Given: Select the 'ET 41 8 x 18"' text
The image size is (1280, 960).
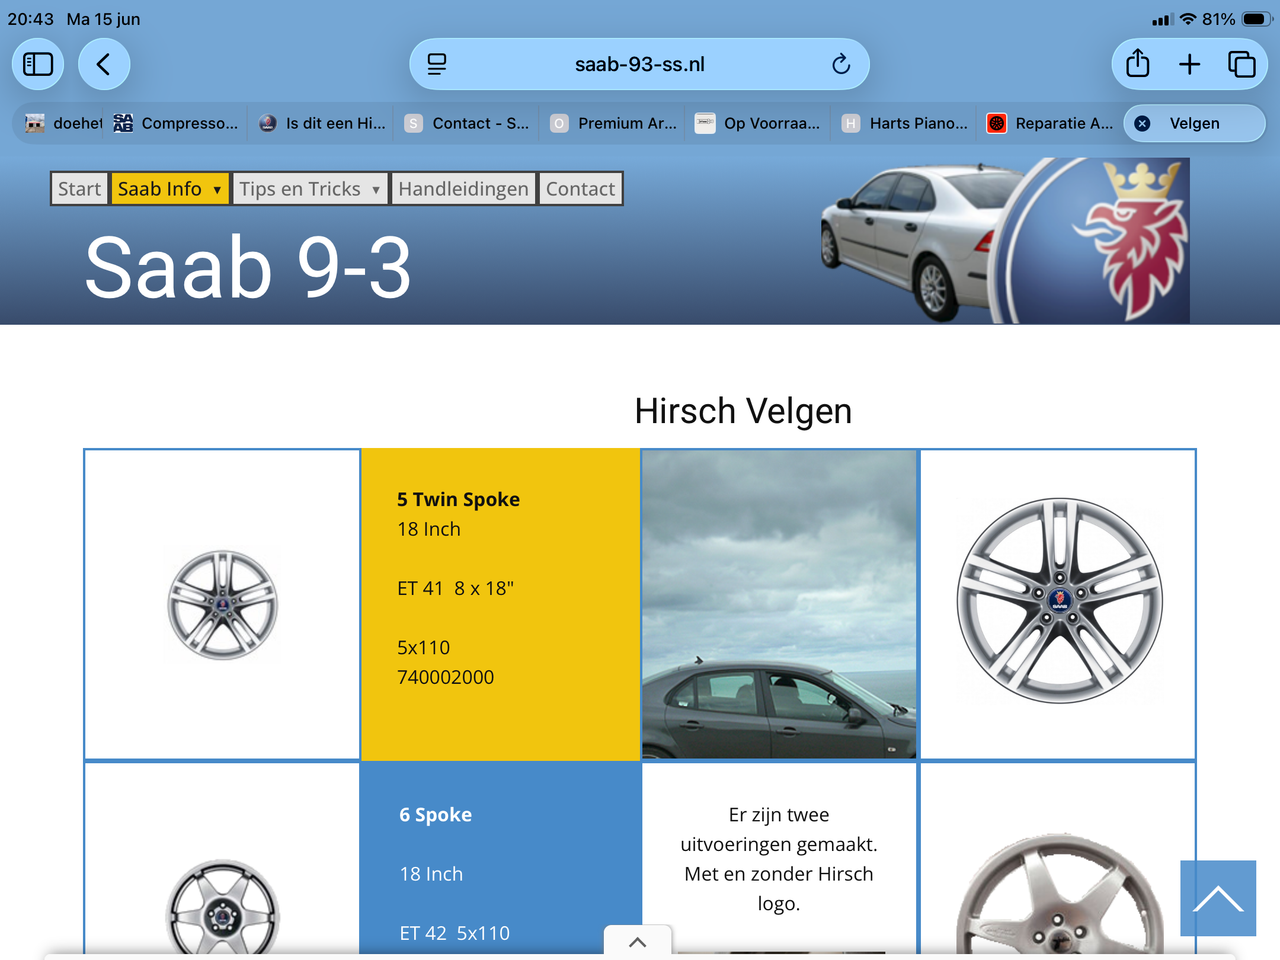Looking at the screenshot, I should click(455, 588).
